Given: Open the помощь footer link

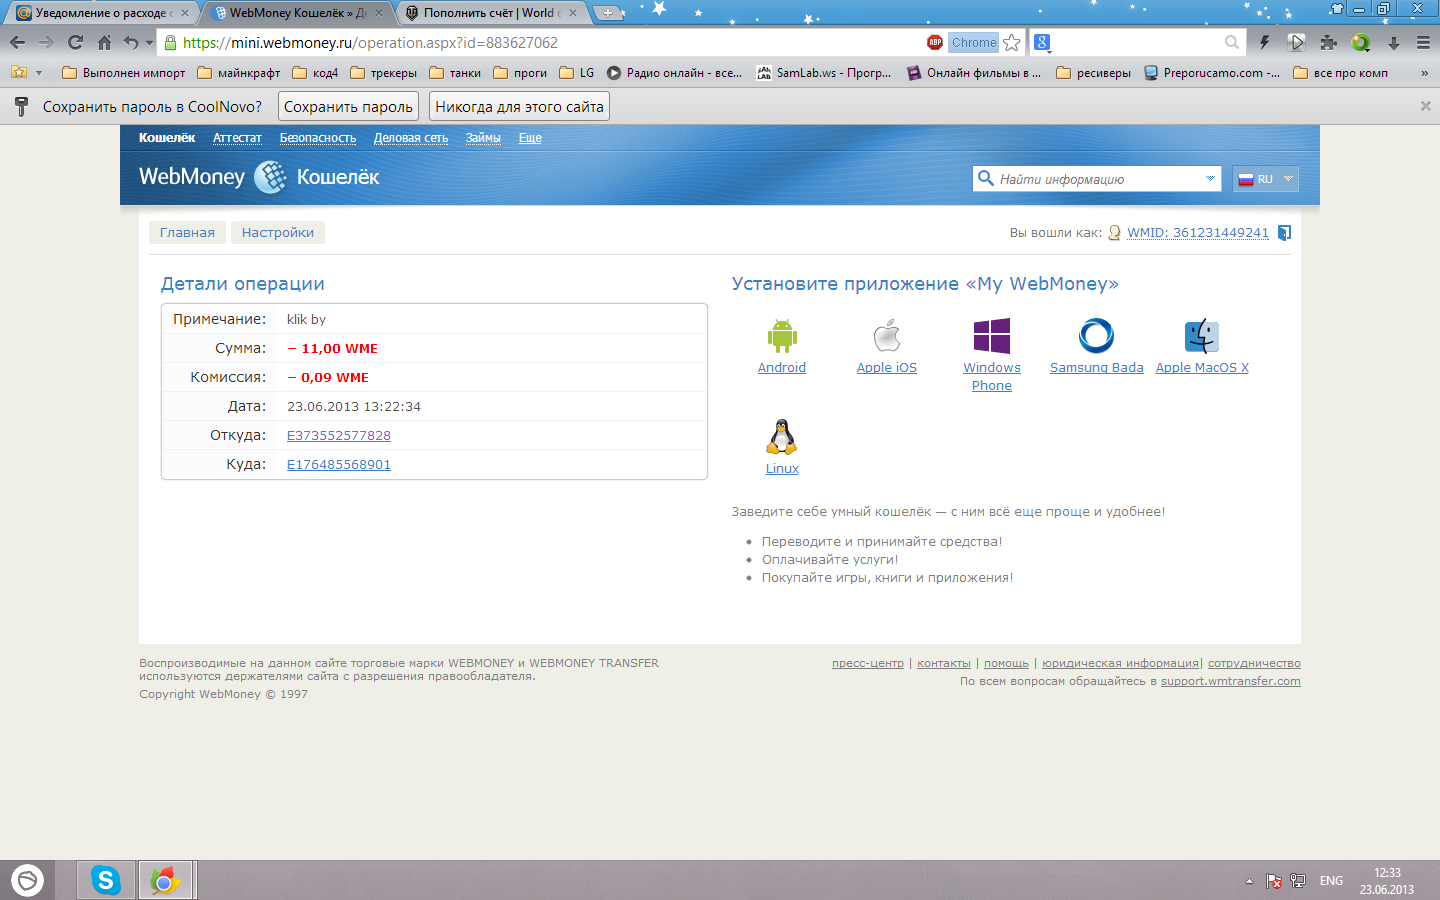Looking at the screenshot, I should pos(1006,664).
